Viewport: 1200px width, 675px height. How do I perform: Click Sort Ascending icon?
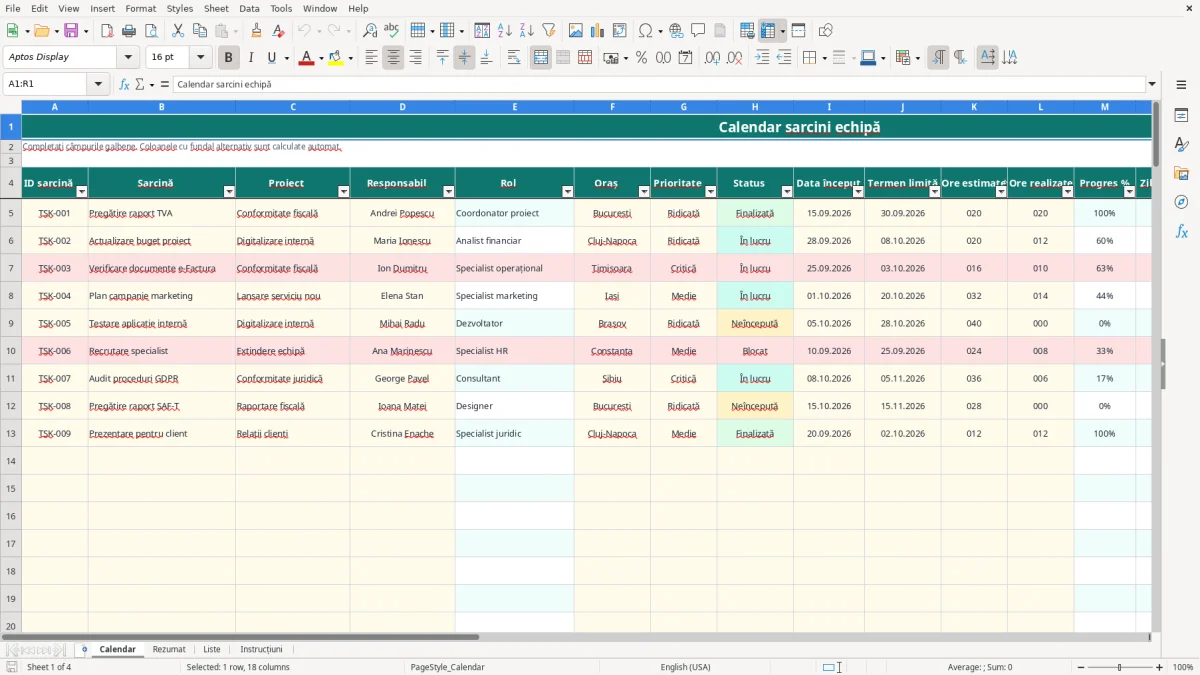(504, 31)
